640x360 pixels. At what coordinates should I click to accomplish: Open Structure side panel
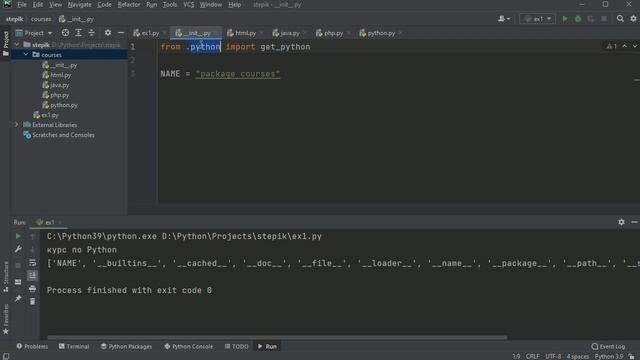pyautogui.click(x=6, y=277)
